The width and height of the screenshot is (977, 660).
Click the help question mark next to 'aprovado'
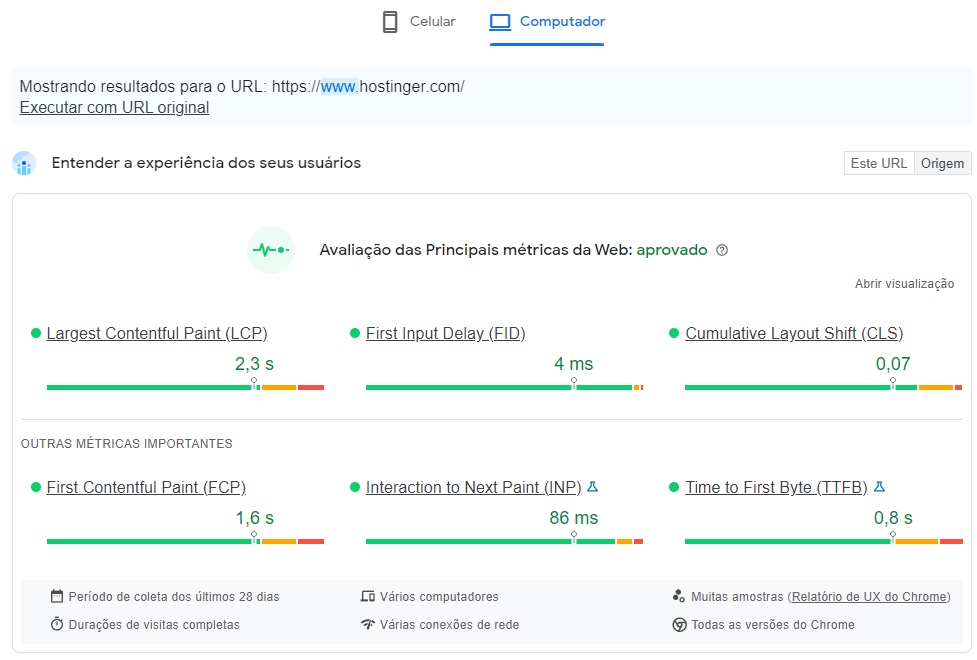[722, 250]
